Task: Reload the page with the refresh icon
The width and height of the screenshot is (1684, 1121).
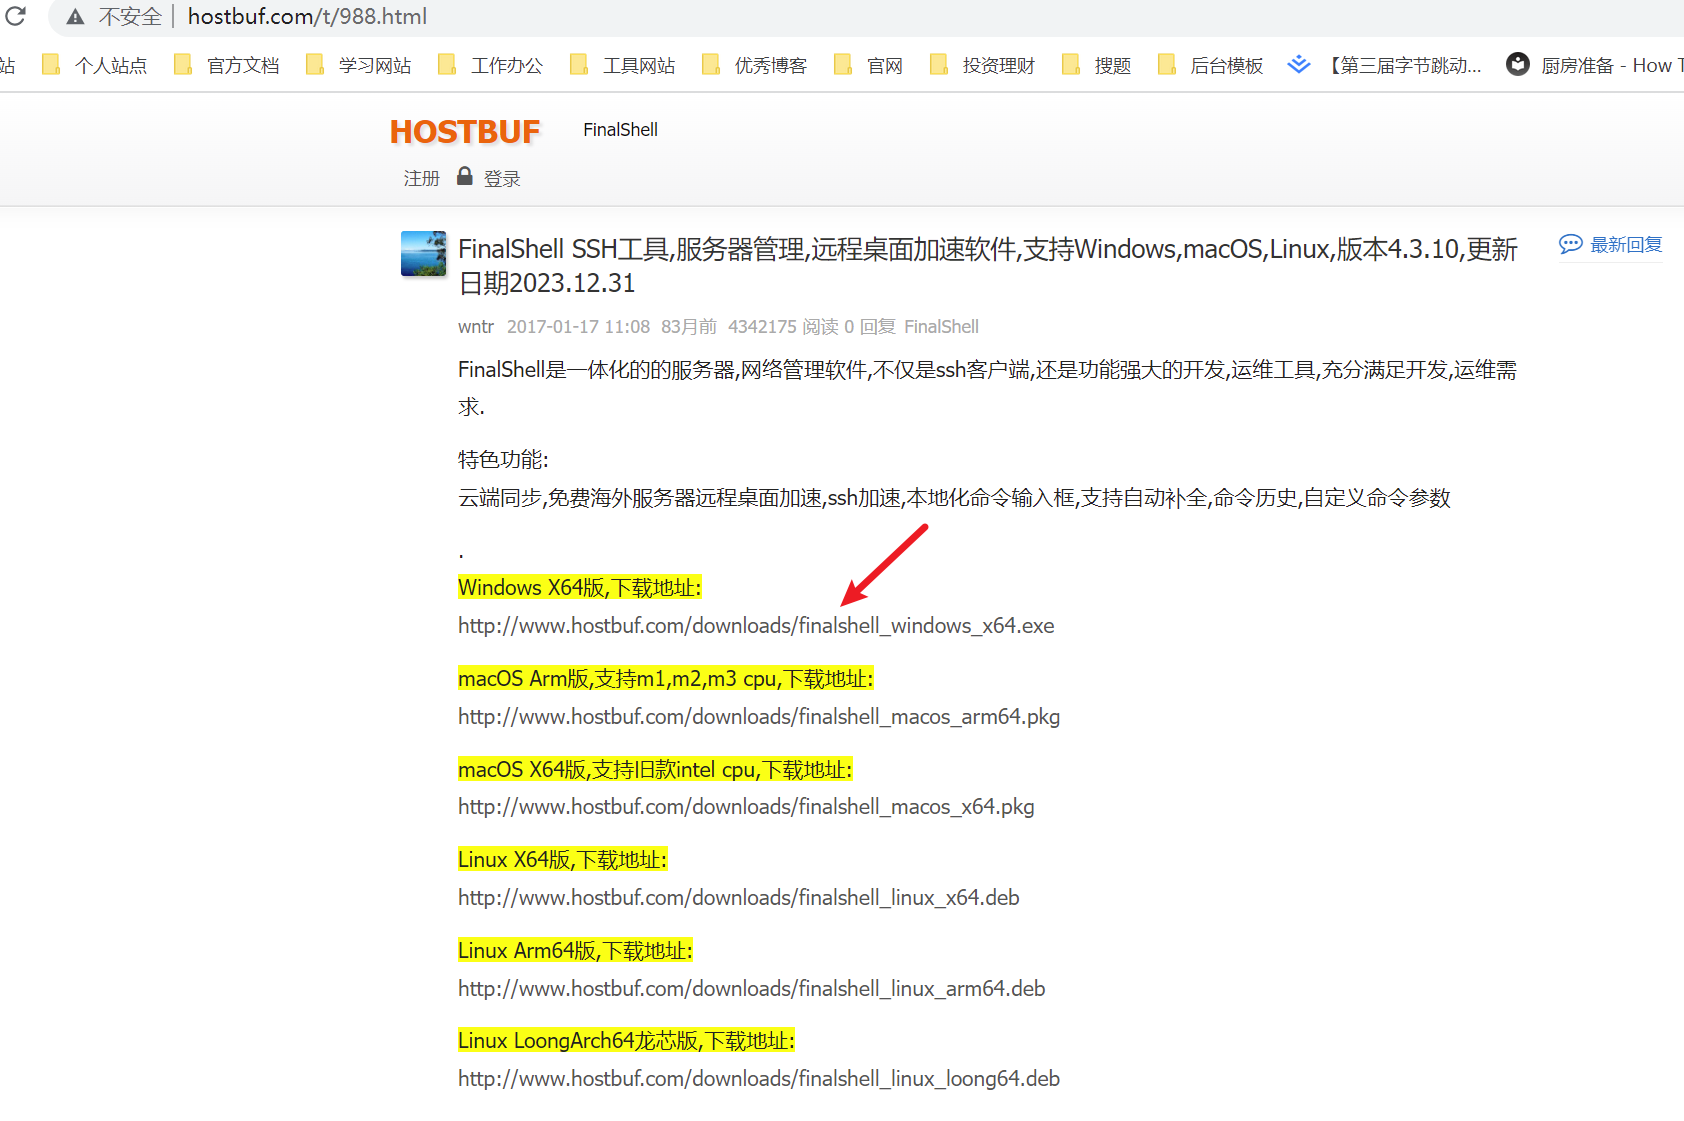Action: tap(16, 16)
